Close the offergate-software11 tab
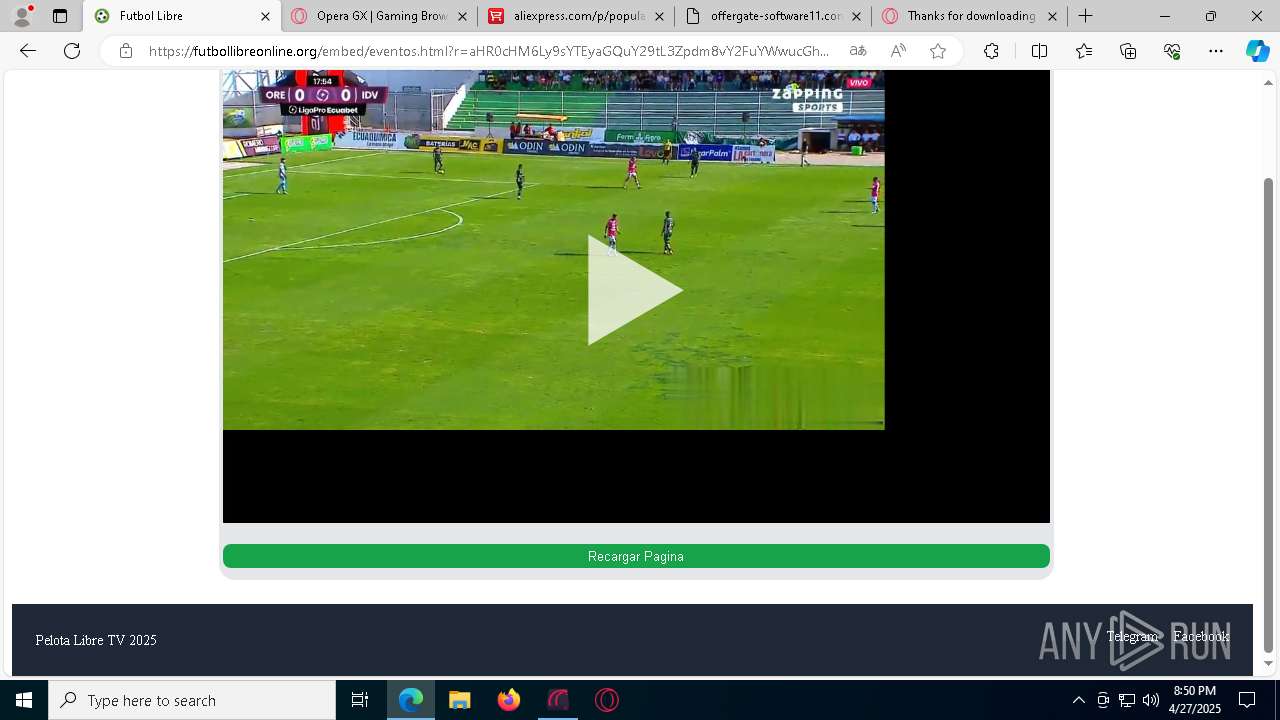1280x720 pixels. pos(856,16)
